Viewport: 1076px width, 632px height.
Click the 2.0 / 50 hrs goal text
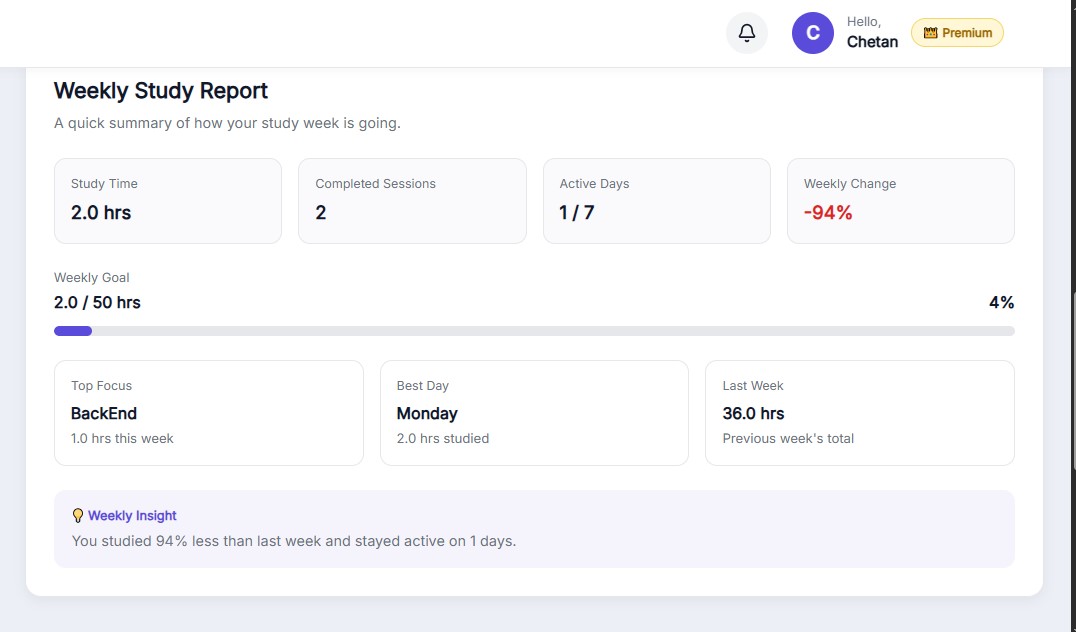click(x=97, y=303)
